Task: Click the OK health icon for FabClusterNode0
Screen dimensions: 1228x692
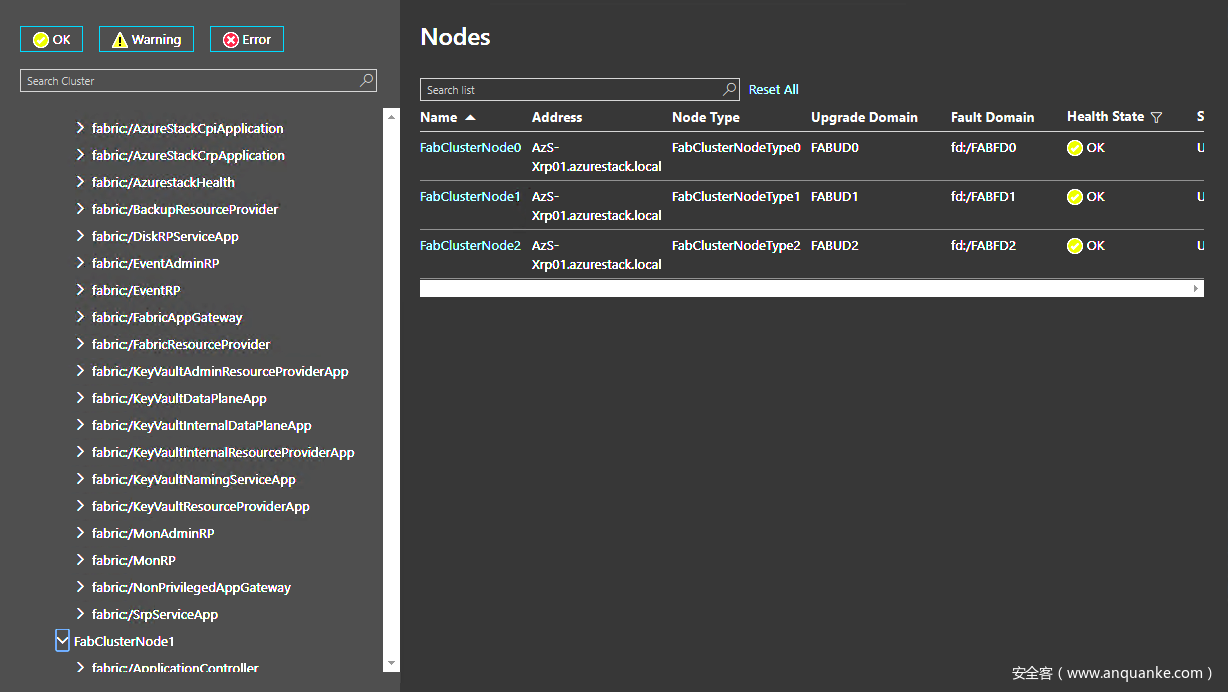Action: 1075,148
